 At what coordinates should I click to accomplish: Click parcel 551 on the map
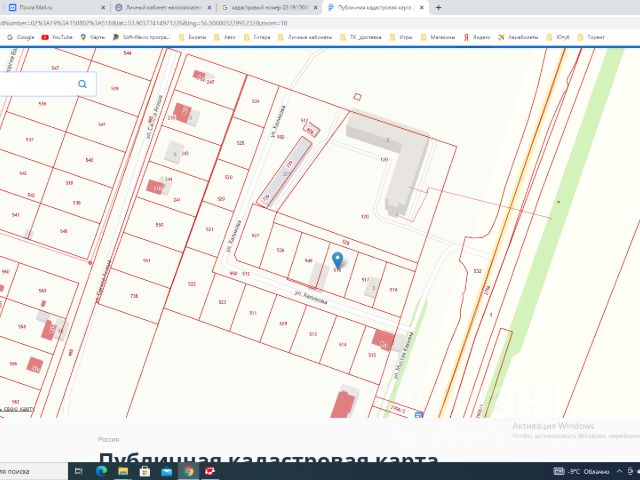[x=147, y=260]
